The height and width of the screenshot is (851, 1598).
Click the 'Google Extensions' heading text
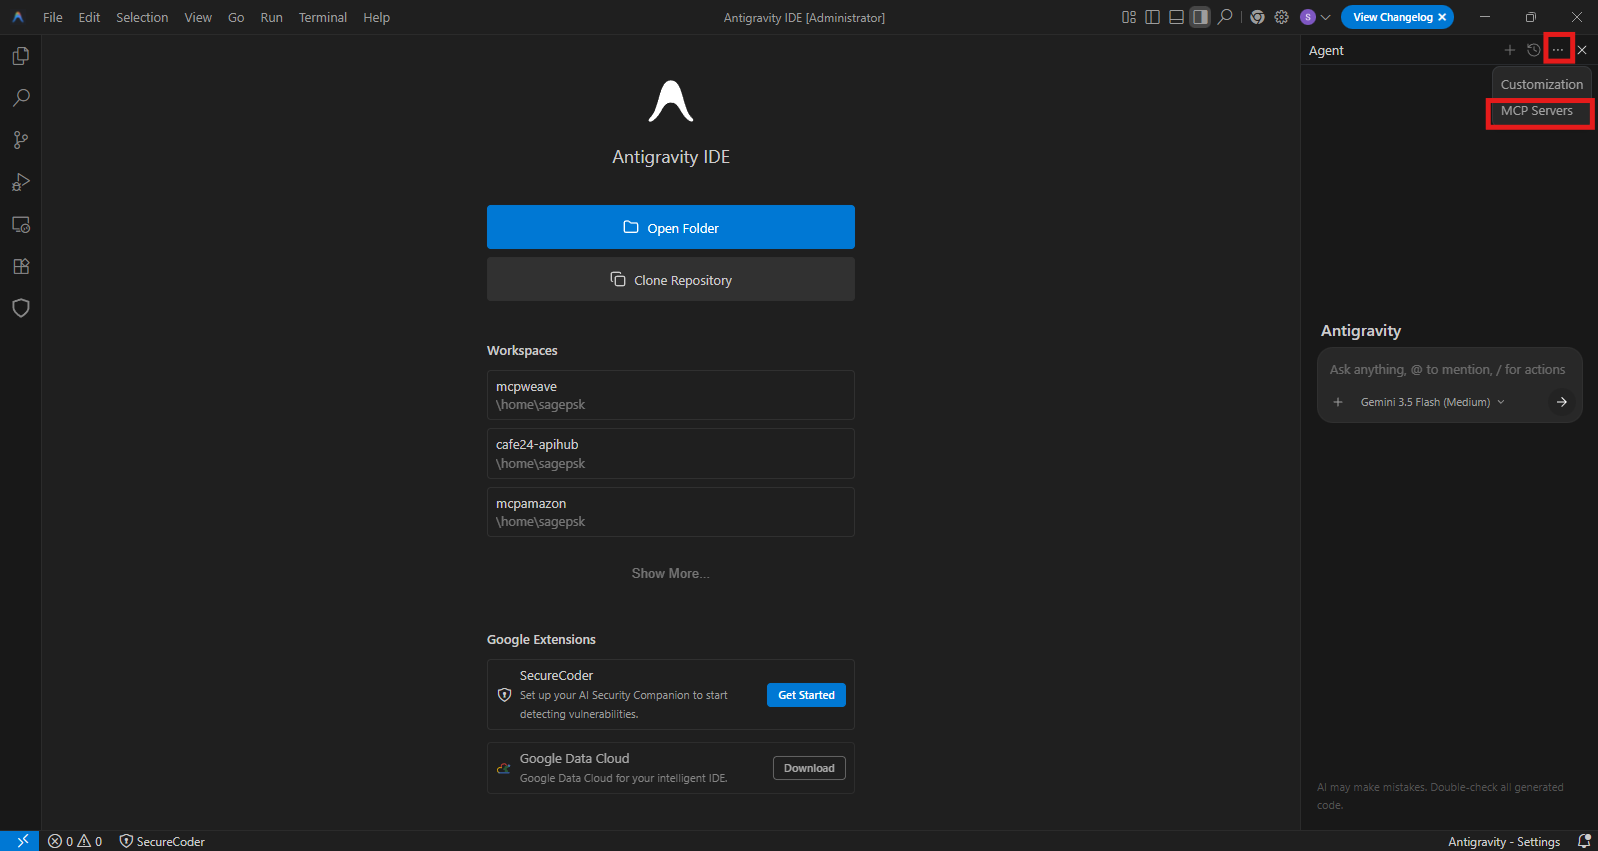click(x=541, y=639)
